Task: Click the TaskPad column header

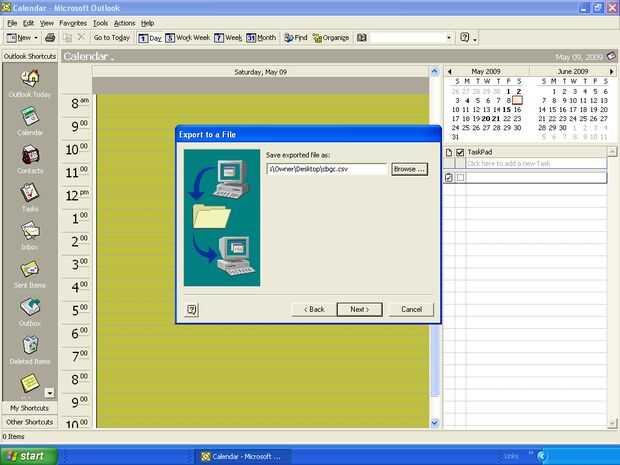Action: click(x=536, y=152)
